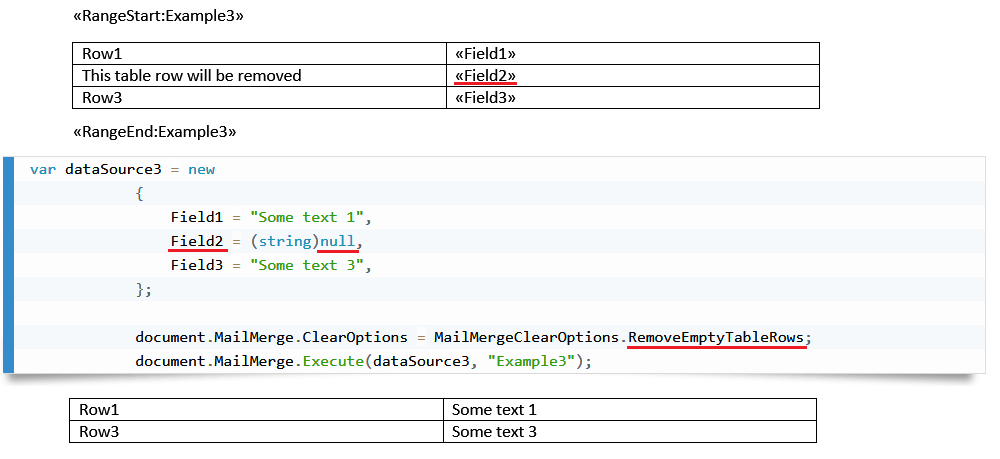
Task: Select the «Field3» merge field cell
Action: 485,98
